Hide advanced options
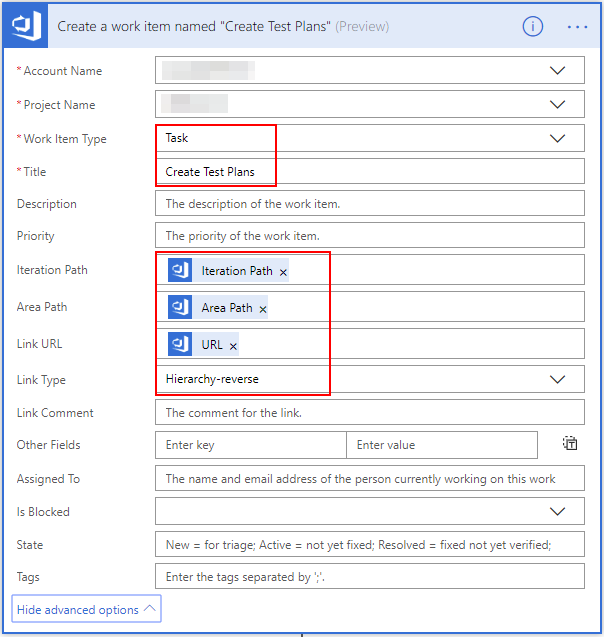Image resolution: width=604 pixels, height=637 pixels. coord(86,609)
